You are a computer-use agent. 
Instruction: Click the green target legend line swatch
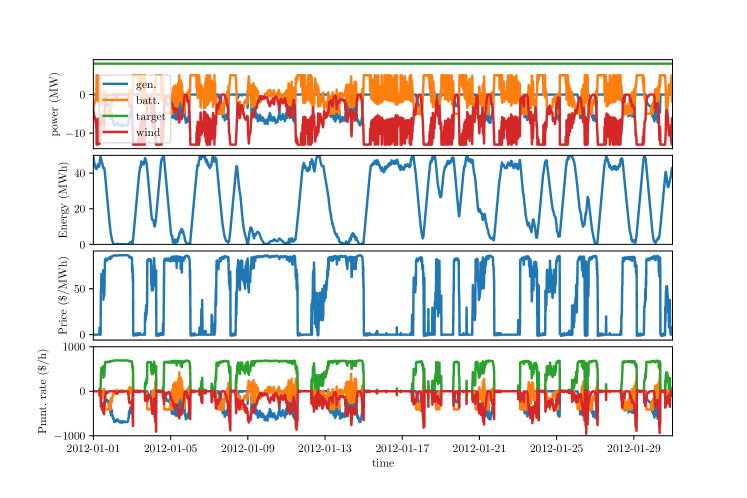(x=115, y=116)
